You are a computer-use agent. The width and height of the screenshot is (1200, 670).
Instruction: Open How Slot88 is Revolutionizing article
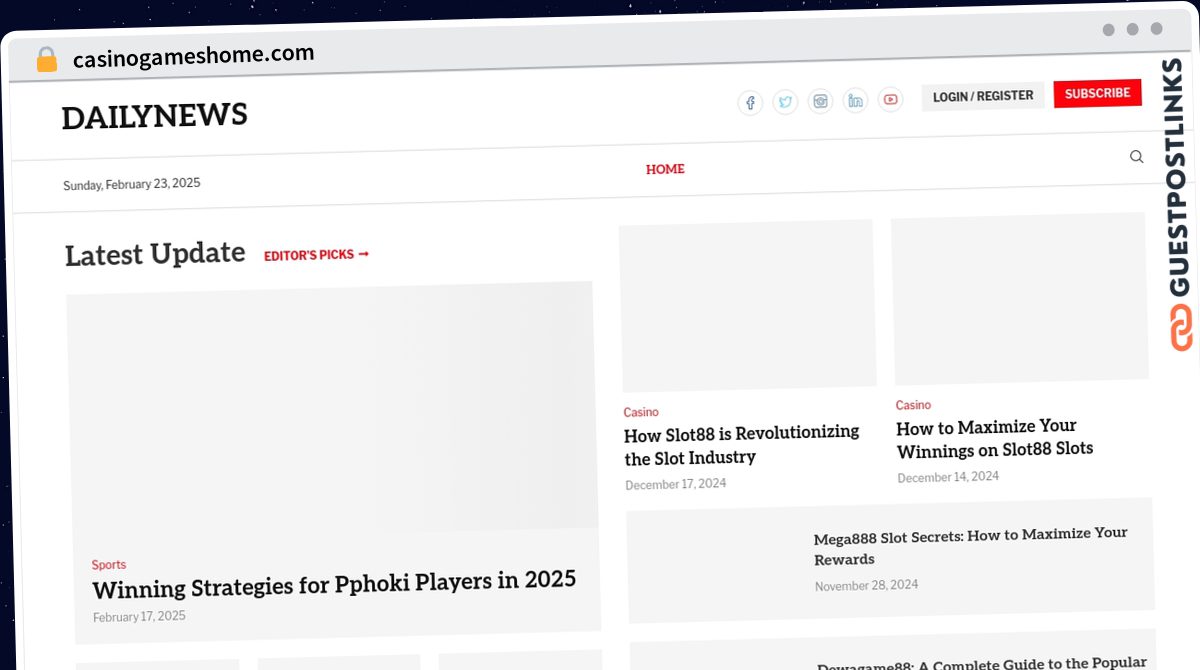(x=741, y=445)
